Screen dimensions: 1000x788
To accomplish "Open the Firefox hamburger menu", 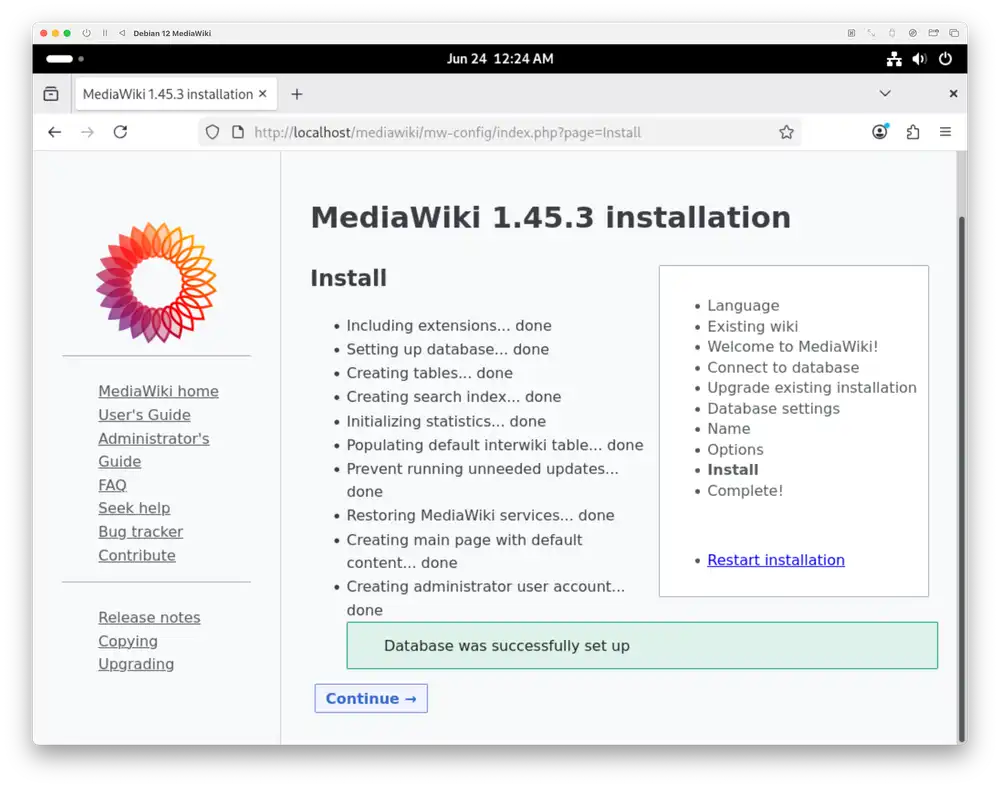I will coord(945,132).
